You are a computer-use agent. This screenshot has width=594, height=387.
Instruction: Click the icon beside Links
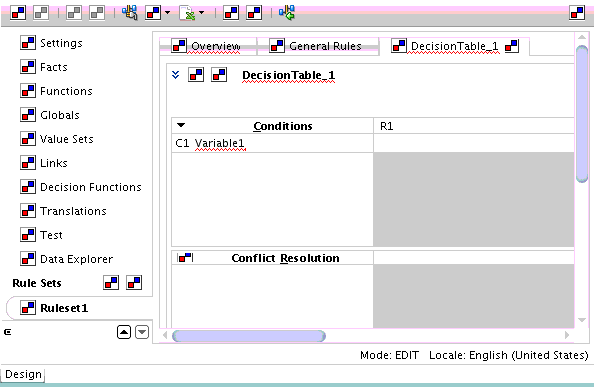[x=28, y=163]
